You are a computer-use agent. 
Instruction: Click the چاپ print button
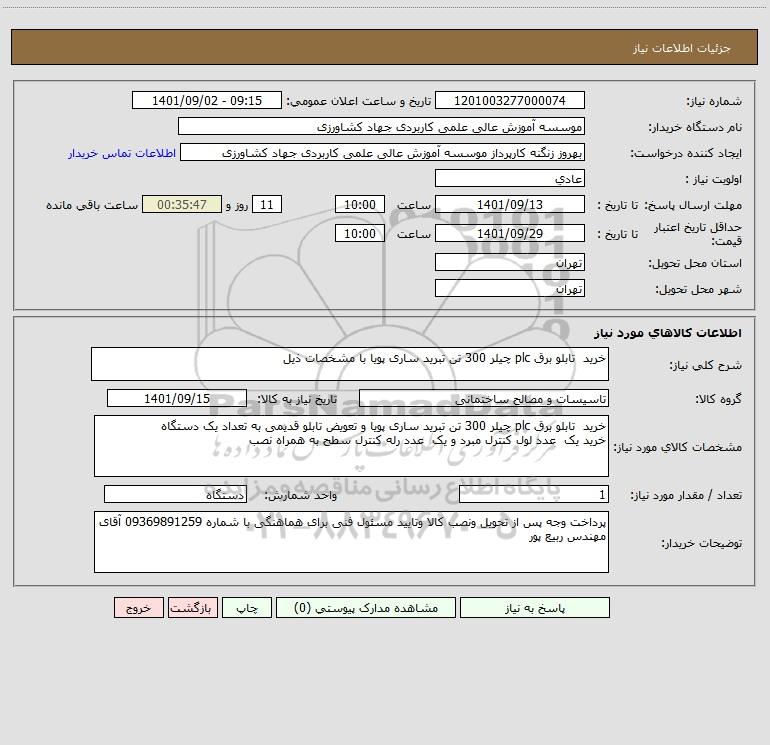click(x=247, y=608)
